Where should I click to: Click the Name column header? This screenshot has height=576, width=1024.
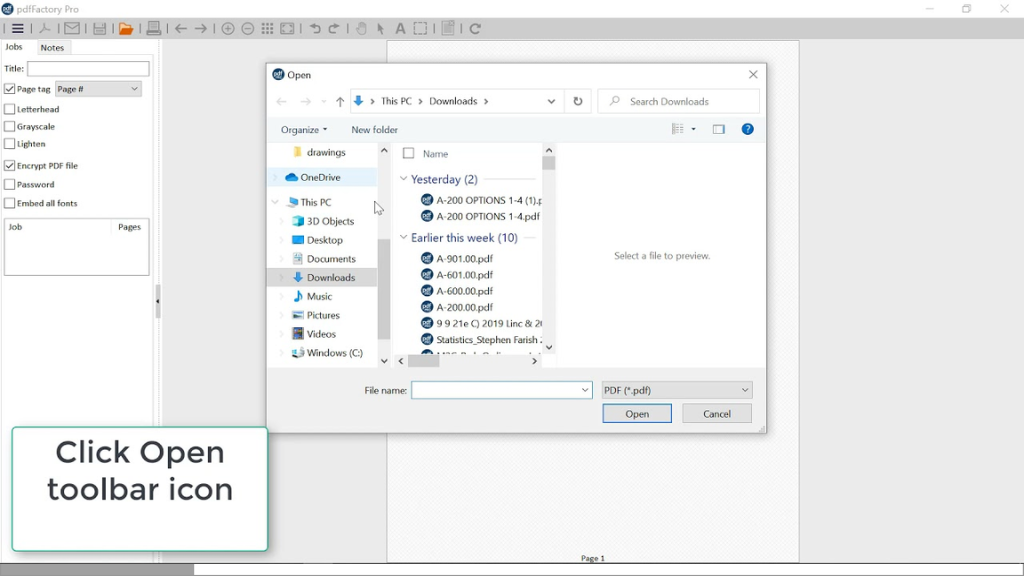click(x=435, y=154)
